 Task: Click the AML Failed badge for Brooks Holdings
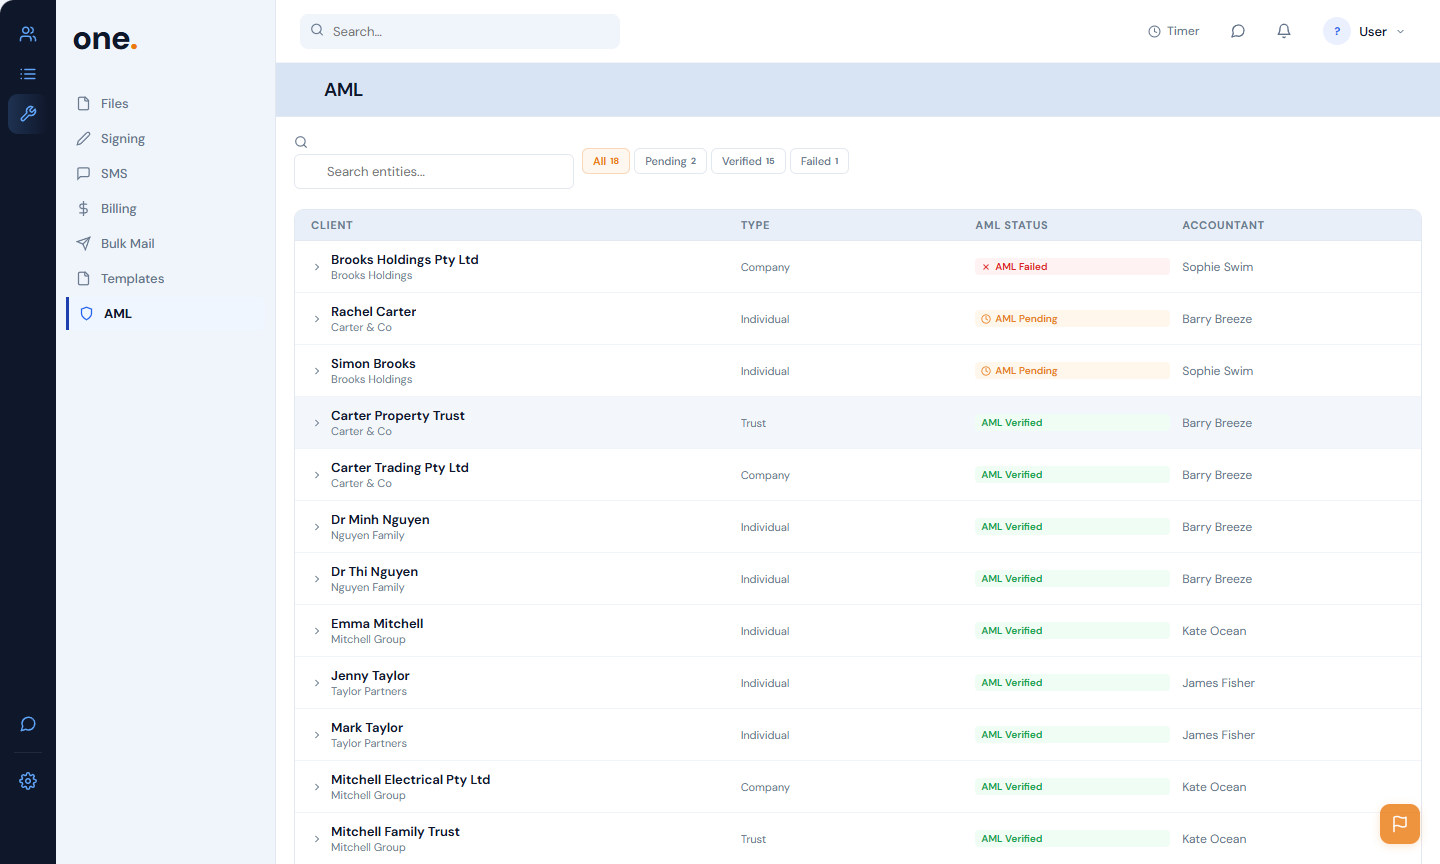coord(1072,267)
